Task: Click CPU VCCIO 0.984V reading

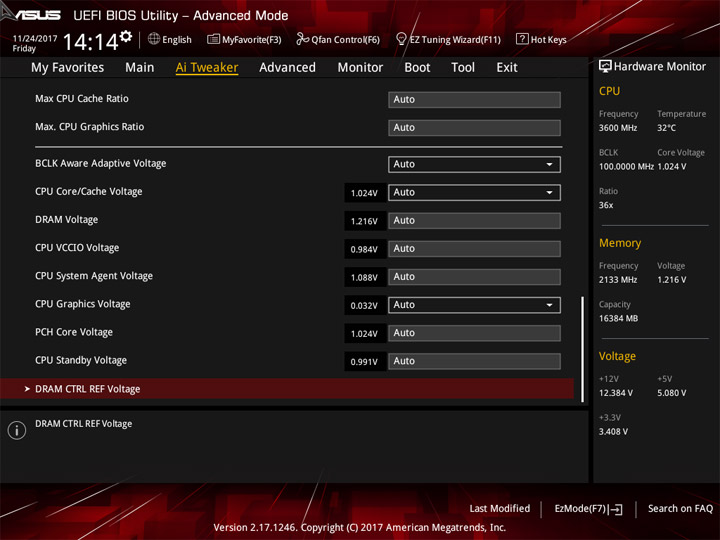Action: (x=365, y=249)
